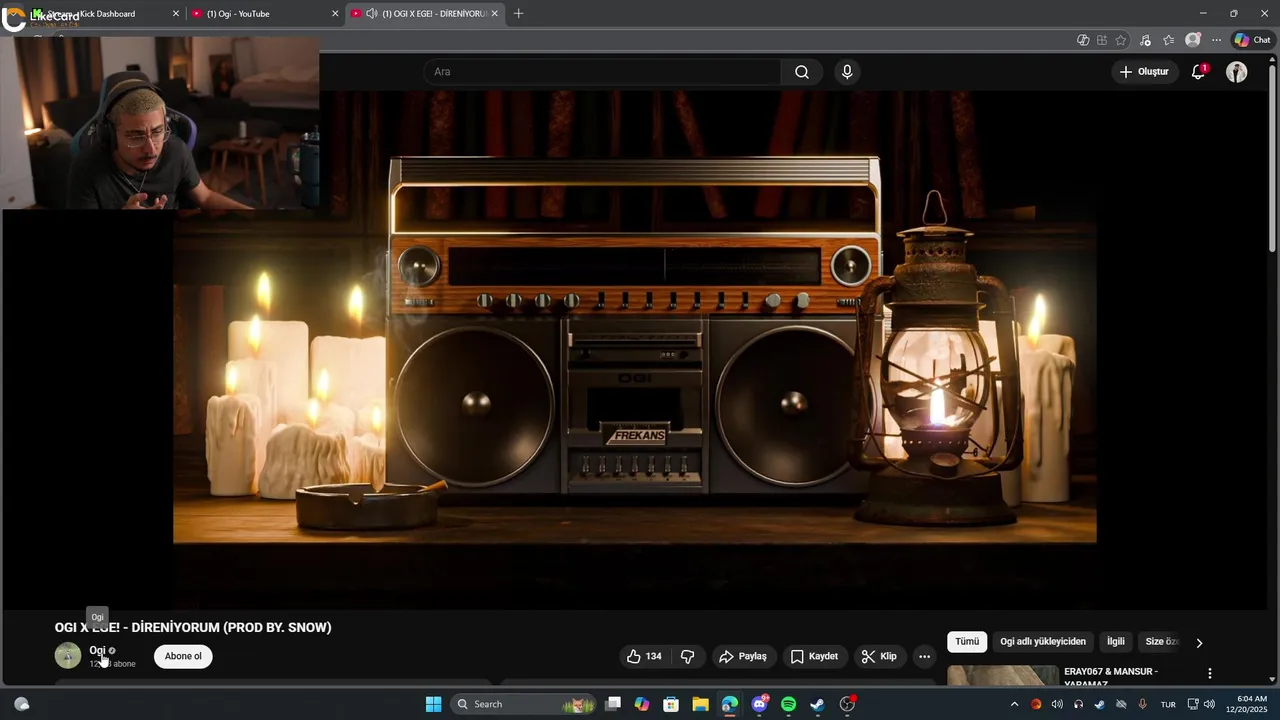Image resolution: width=1280 pixels, height=720 pixels.
Task: Open the Ogi channel avatar
Action: [67, 656]
